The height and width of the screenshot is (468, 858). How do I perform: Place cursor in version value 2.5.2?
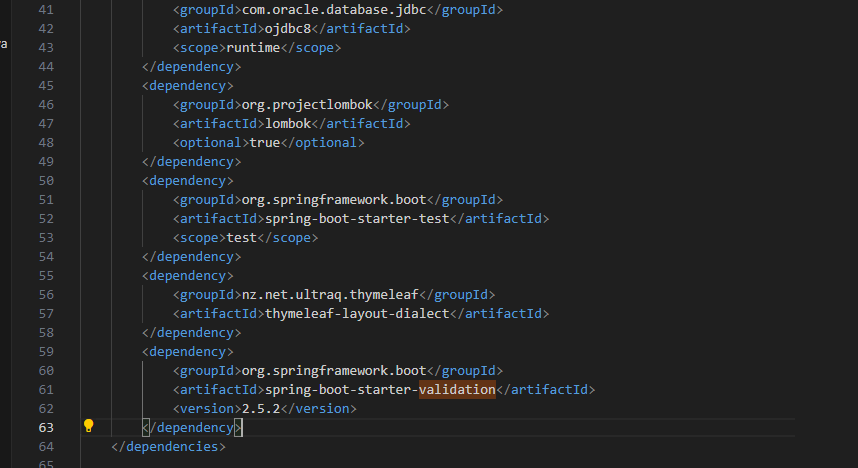point(261,409)
